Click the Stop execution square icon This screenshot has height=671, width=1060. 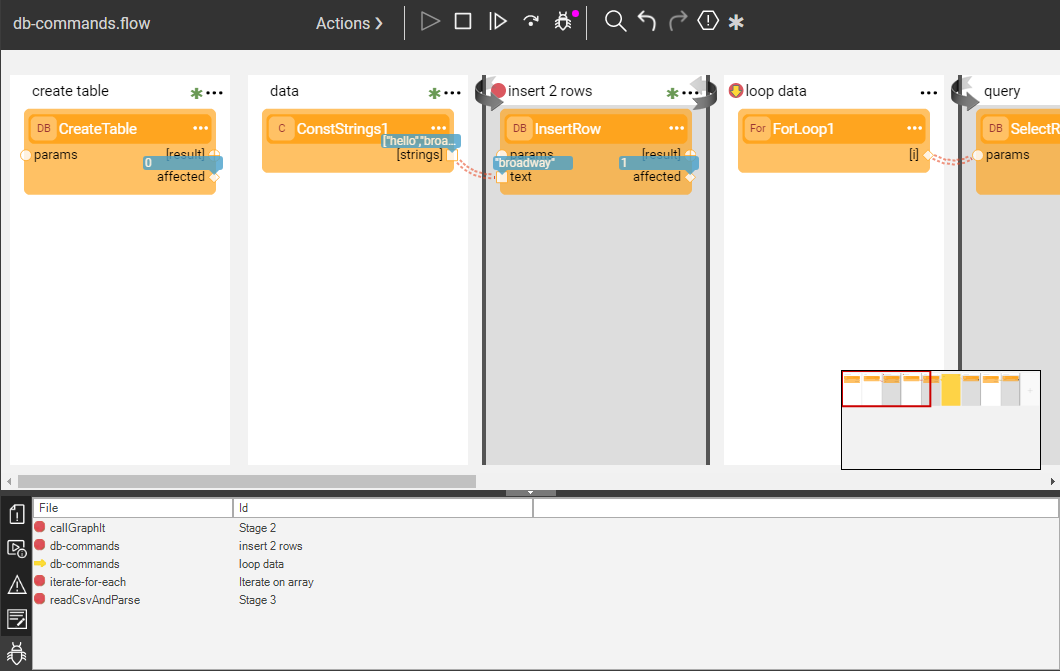[x=463, y=21]
